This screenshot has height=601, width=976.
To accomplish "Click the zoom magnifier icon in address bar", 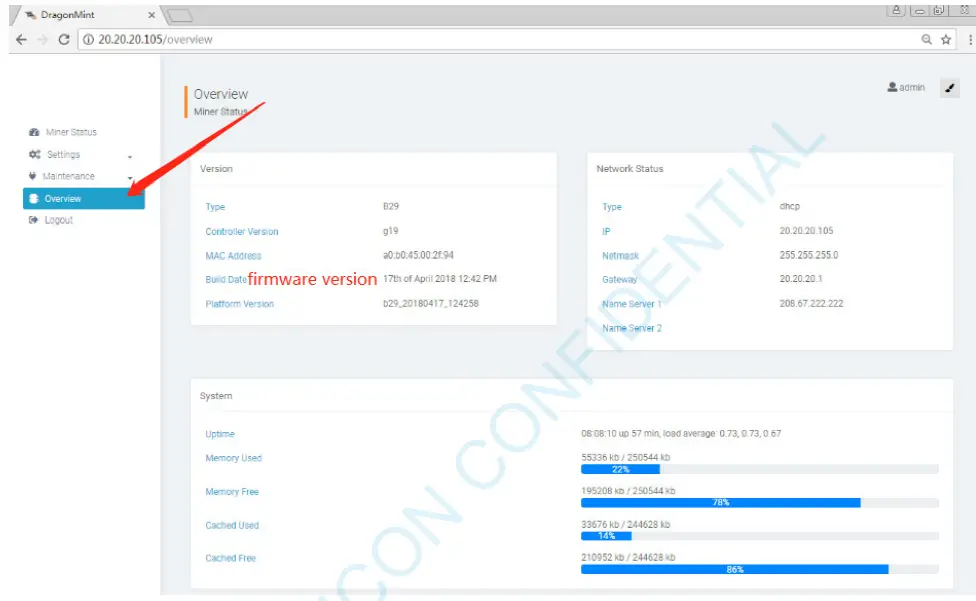I will coord(927,39).
